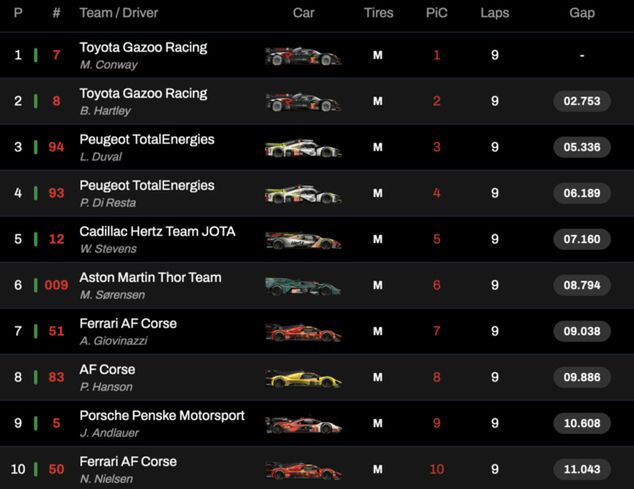Select the yellow #83 AF Corse car
This screenshot has width=634, height=489.
(x=303, y=378)
